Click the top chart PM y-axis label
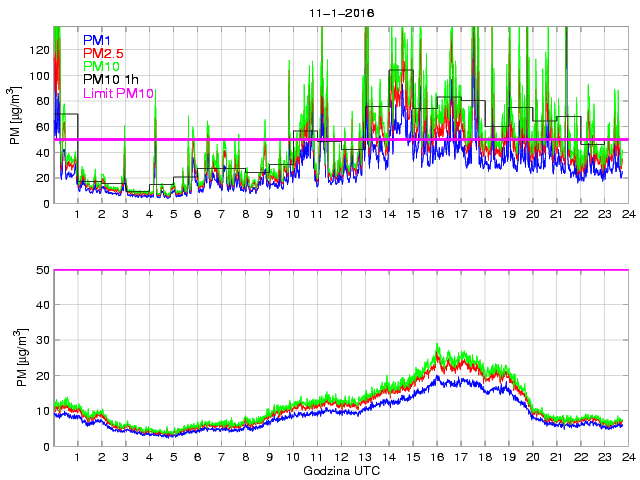 [15, 116]
